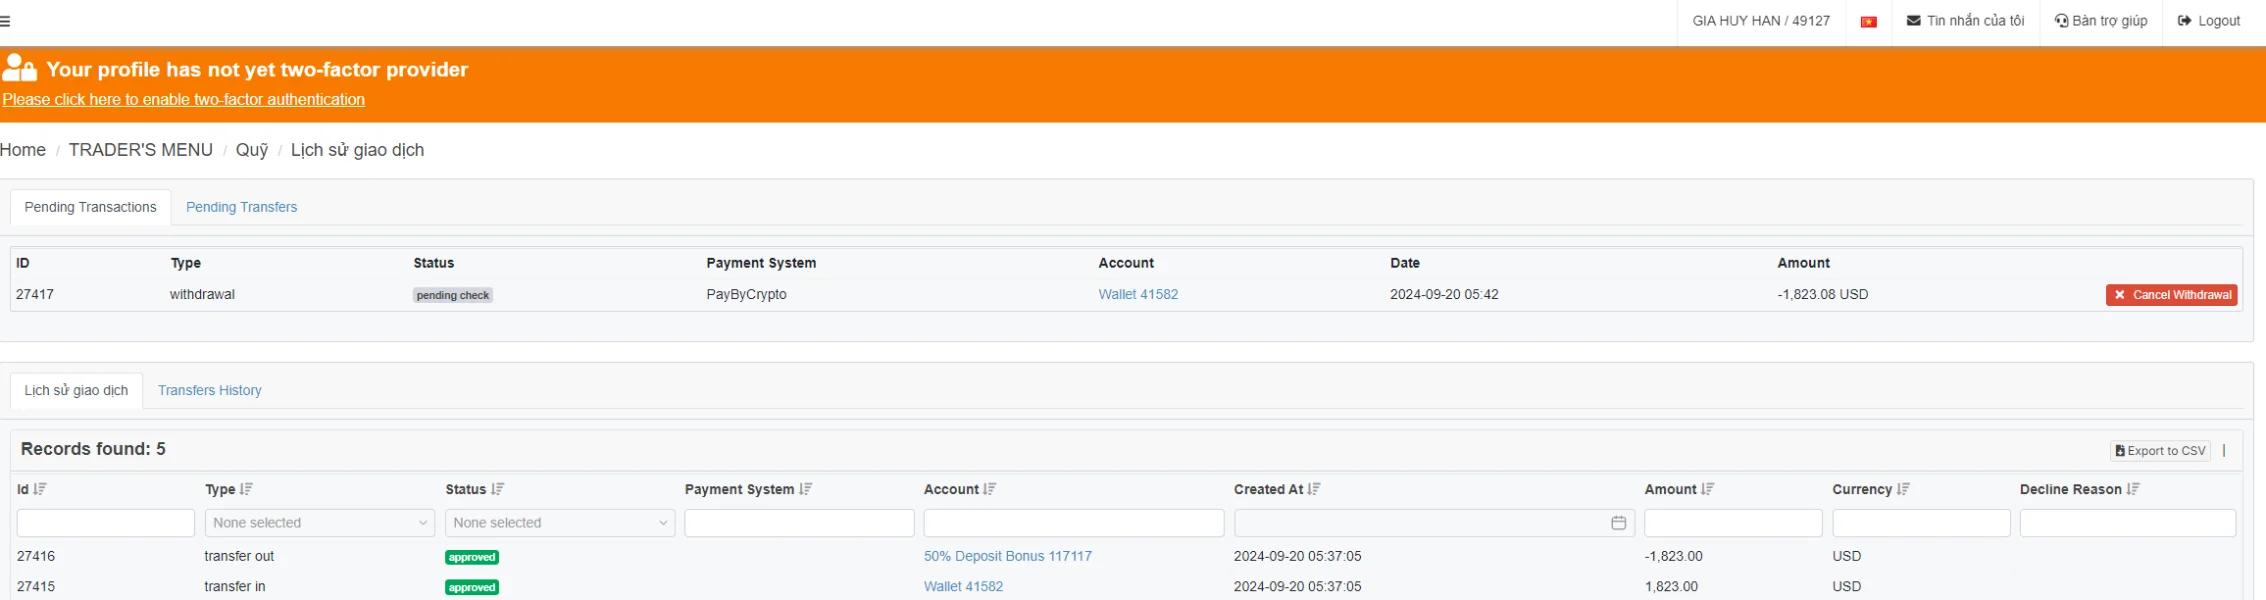Viewport: 2266px width, 600px height.
Task: Click the sort icon beside Id column
Action: pos(40,489)
